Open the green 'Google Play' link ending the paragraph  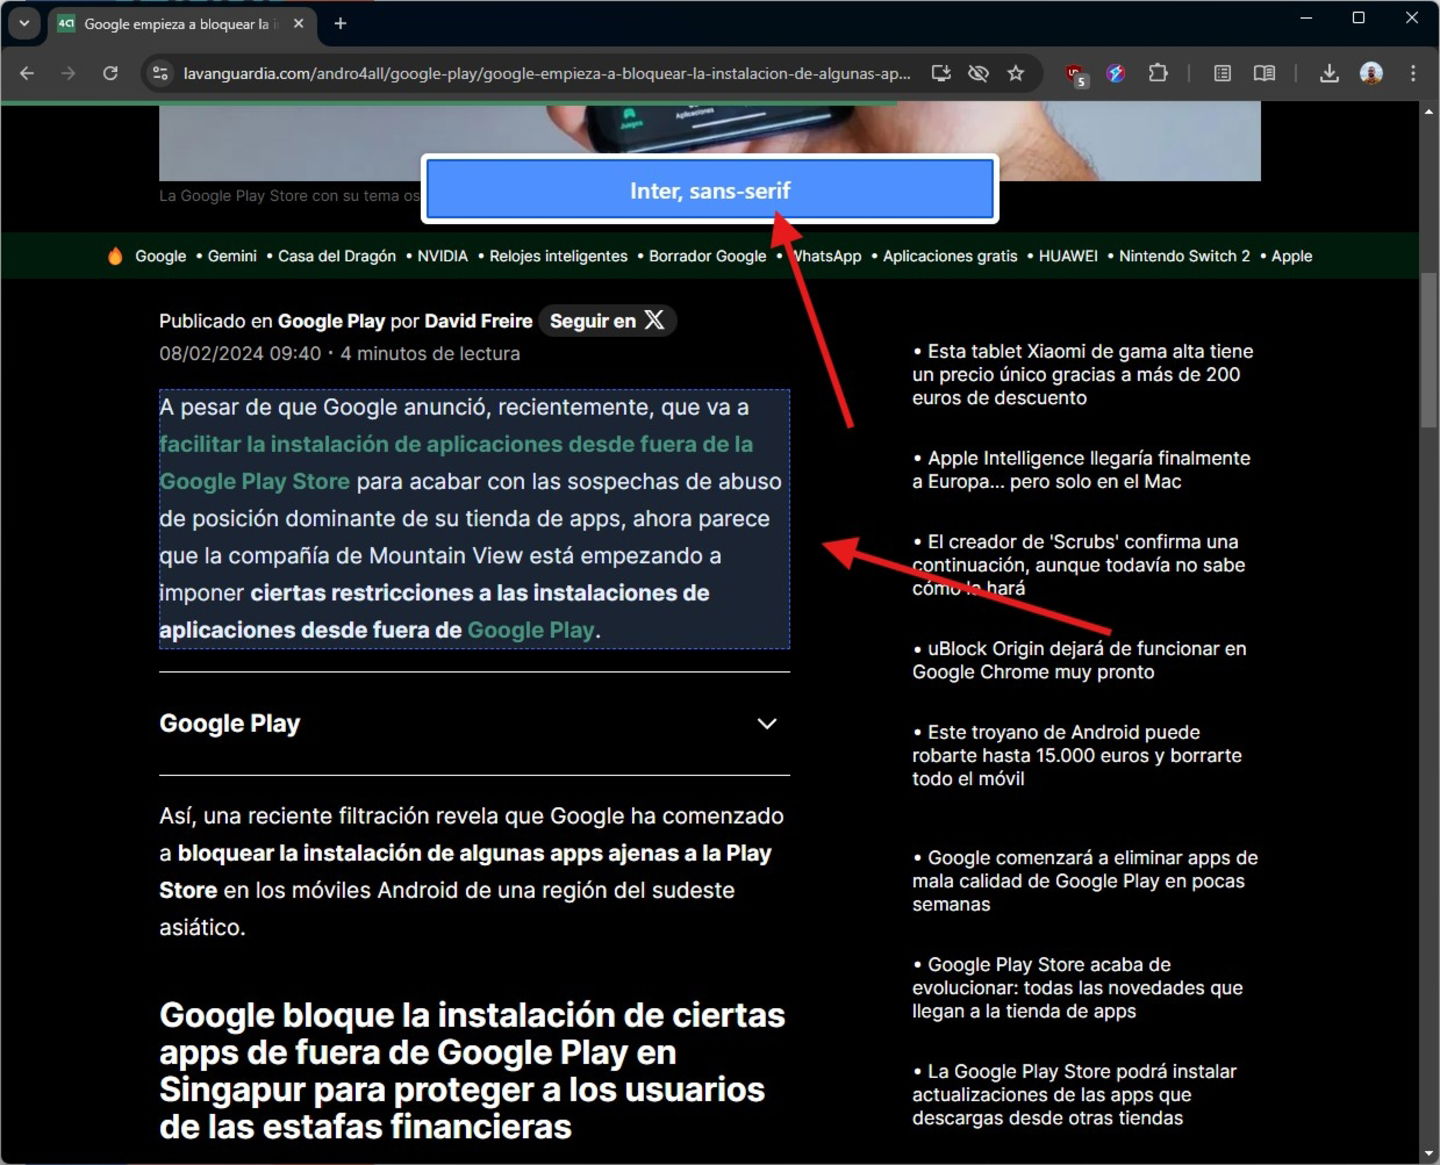(x=530, y=630)
